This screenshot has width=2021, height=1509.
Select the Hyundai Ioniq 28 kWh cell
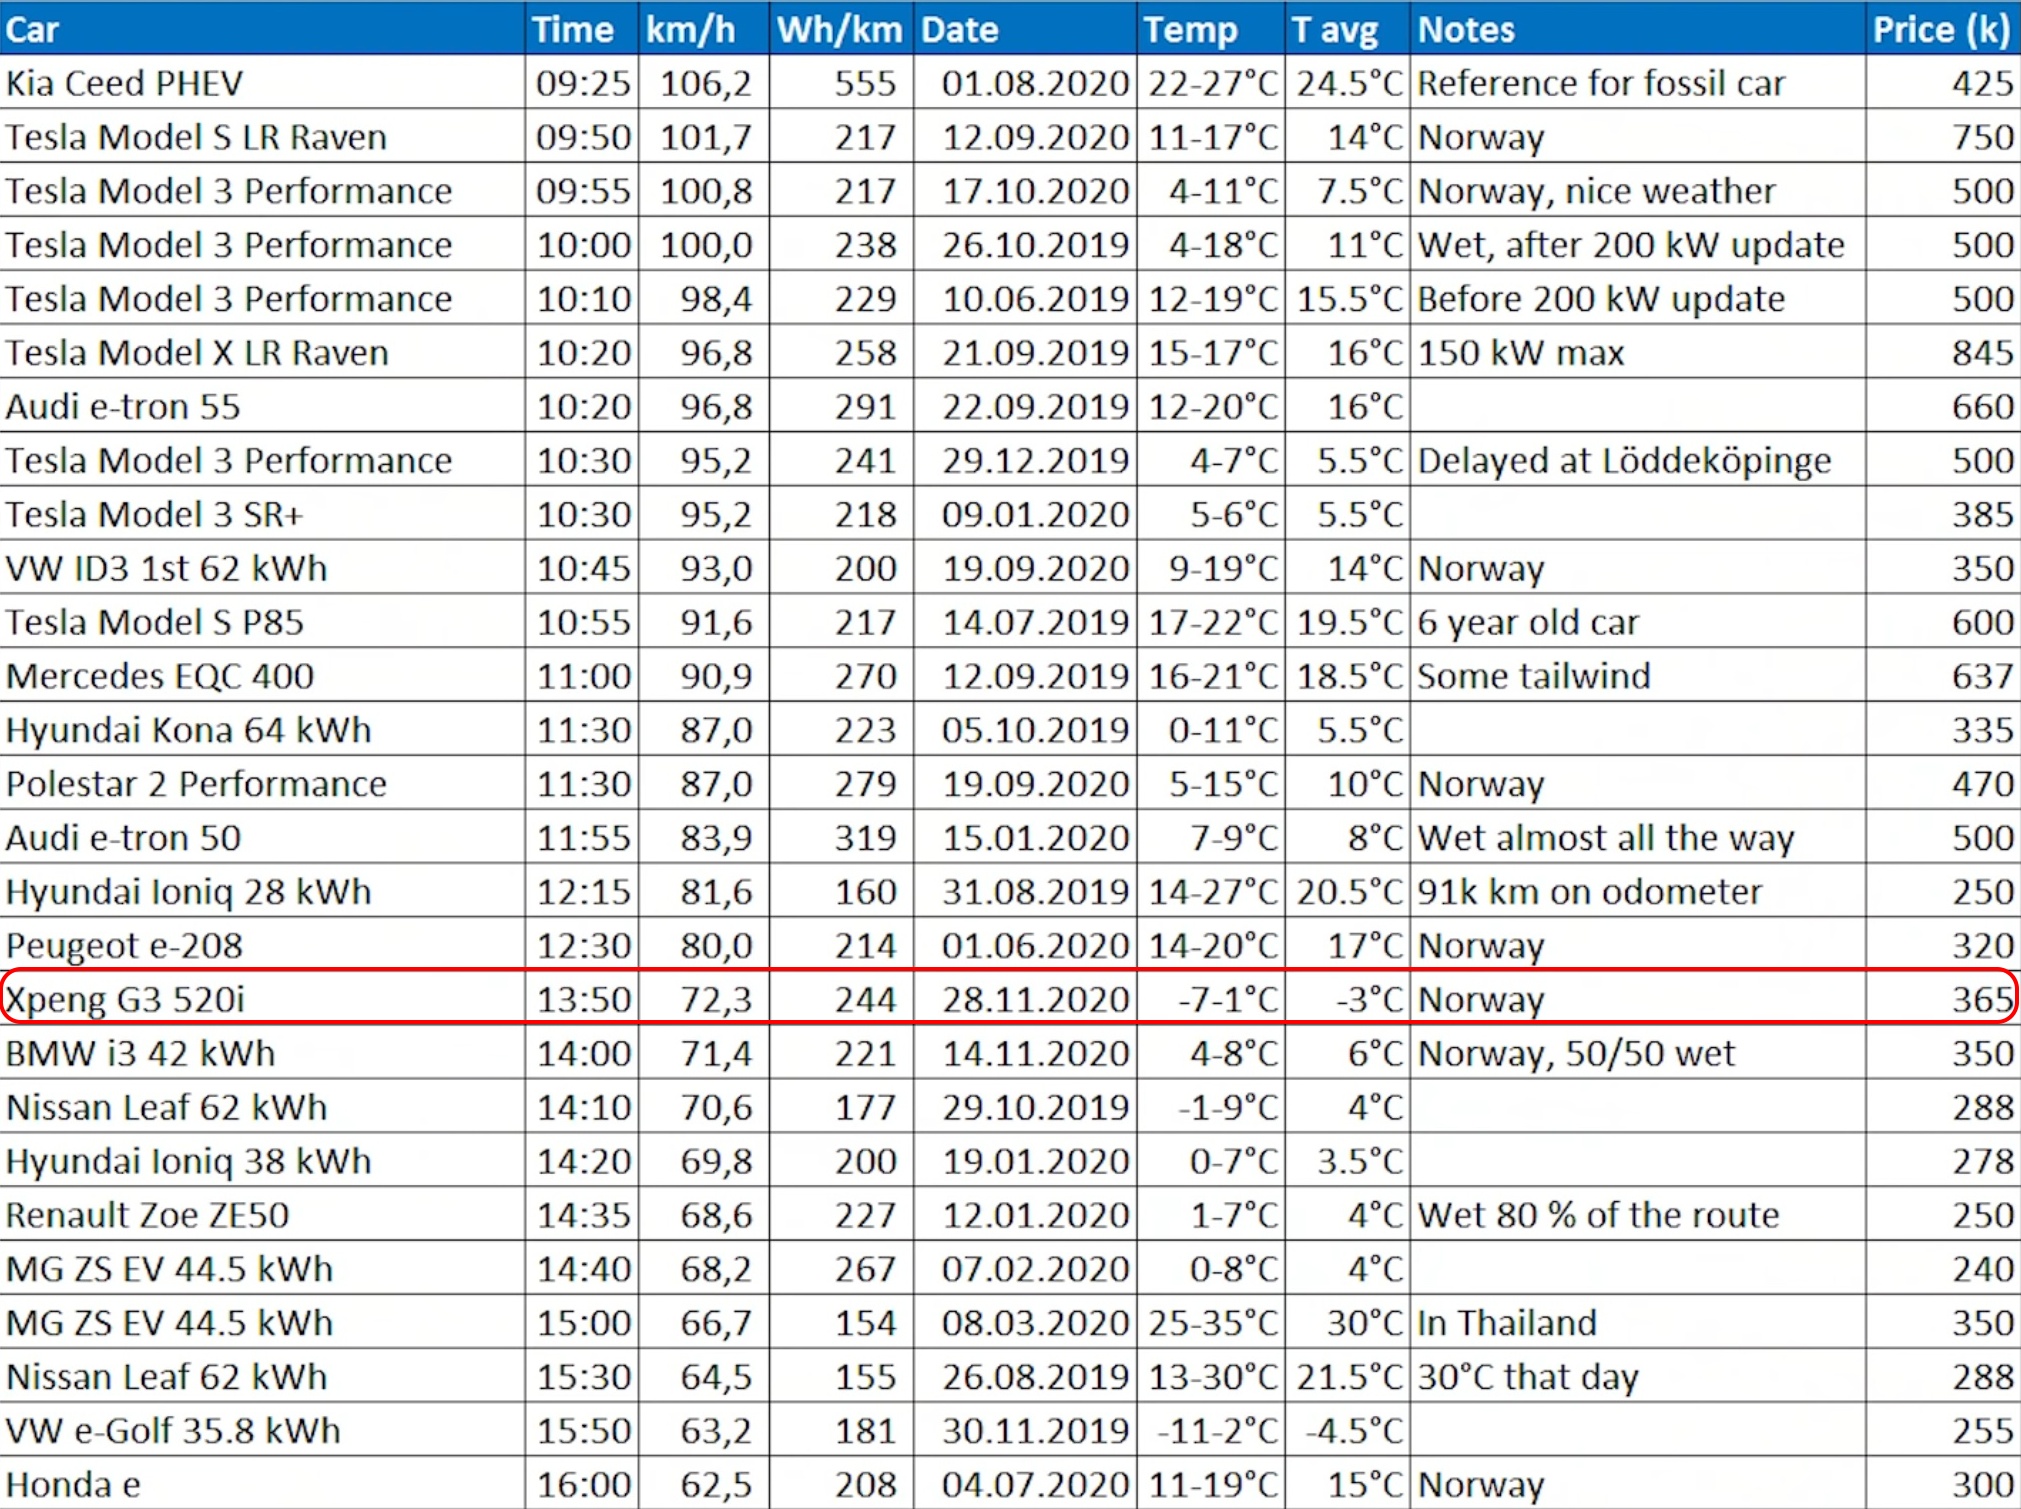point(262,891)
